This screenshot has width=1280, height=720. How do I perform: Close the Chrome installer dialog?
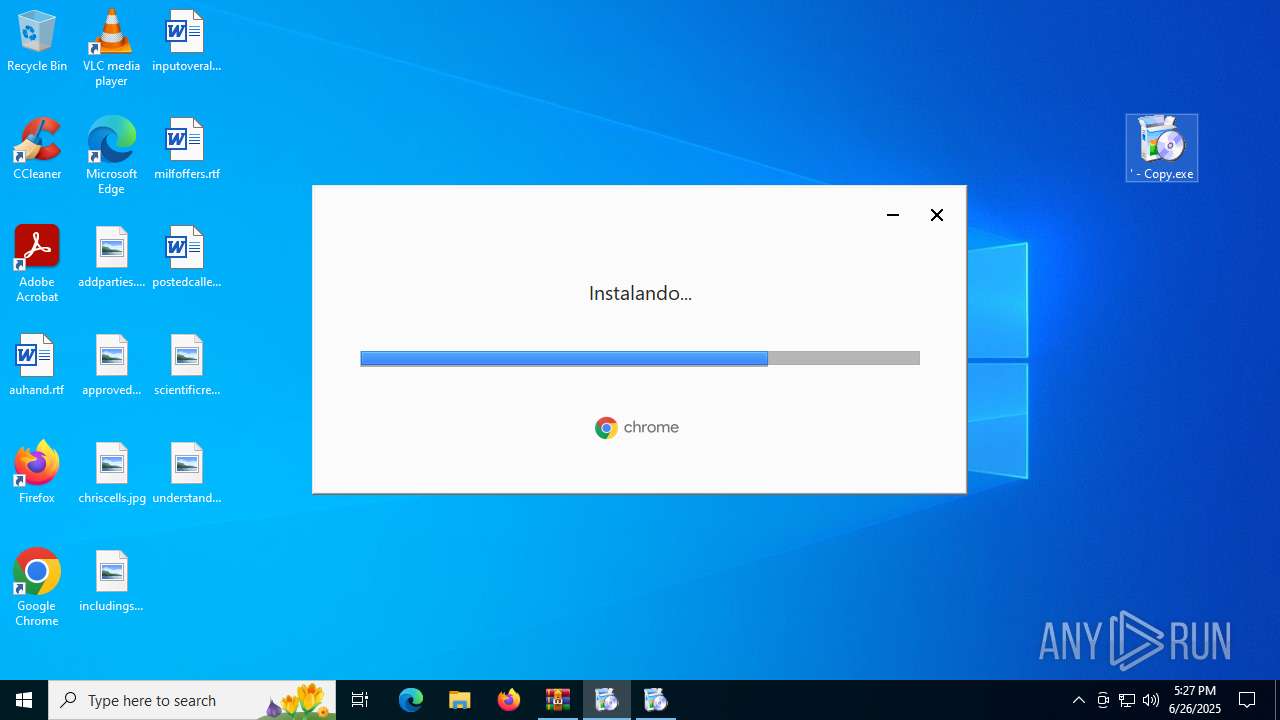pos(937,215)
